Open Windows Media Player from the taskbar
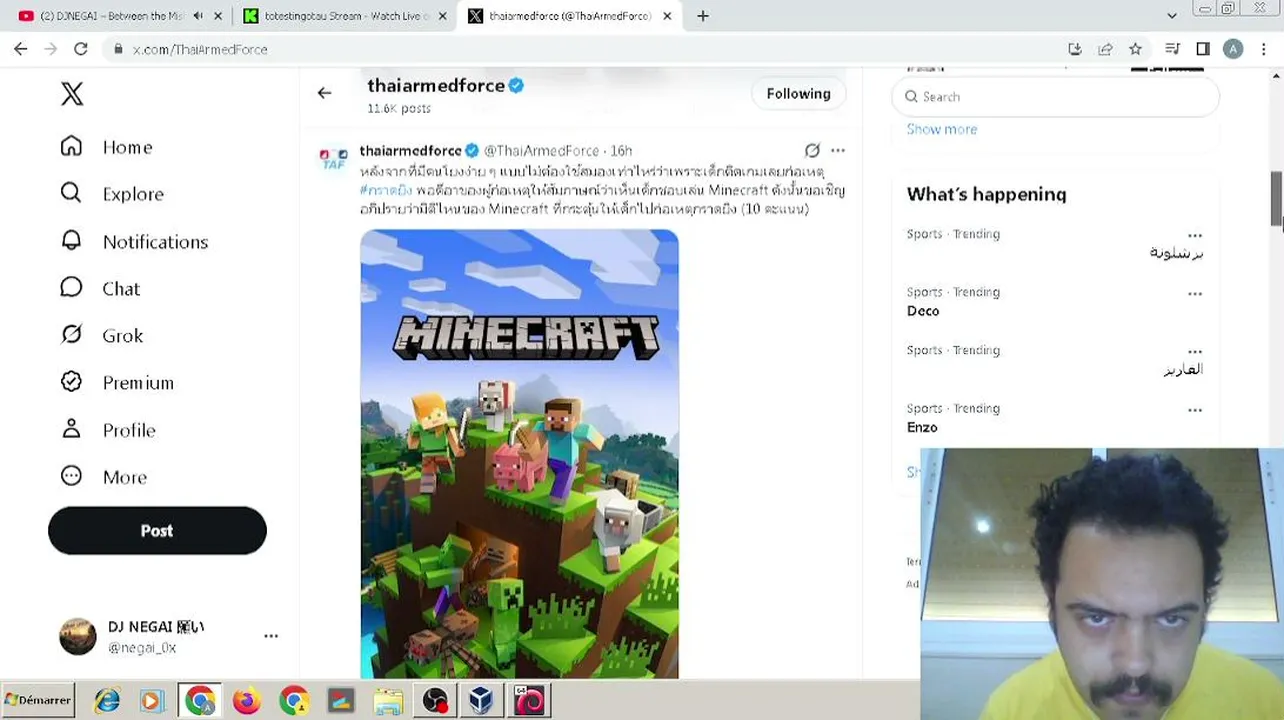Screen dimensions: 1284x720 click(152, 701)
